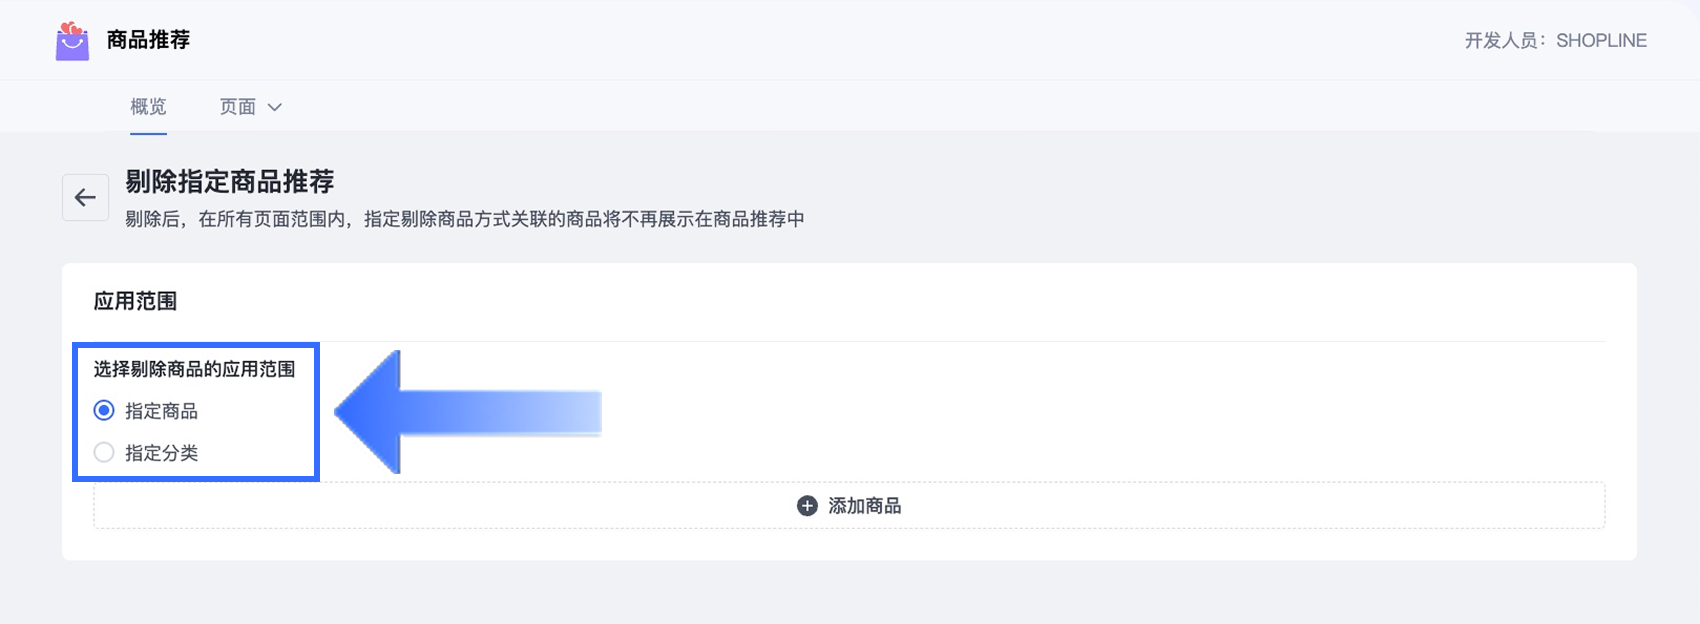Click the SHOPLINE developer name

1601,41
